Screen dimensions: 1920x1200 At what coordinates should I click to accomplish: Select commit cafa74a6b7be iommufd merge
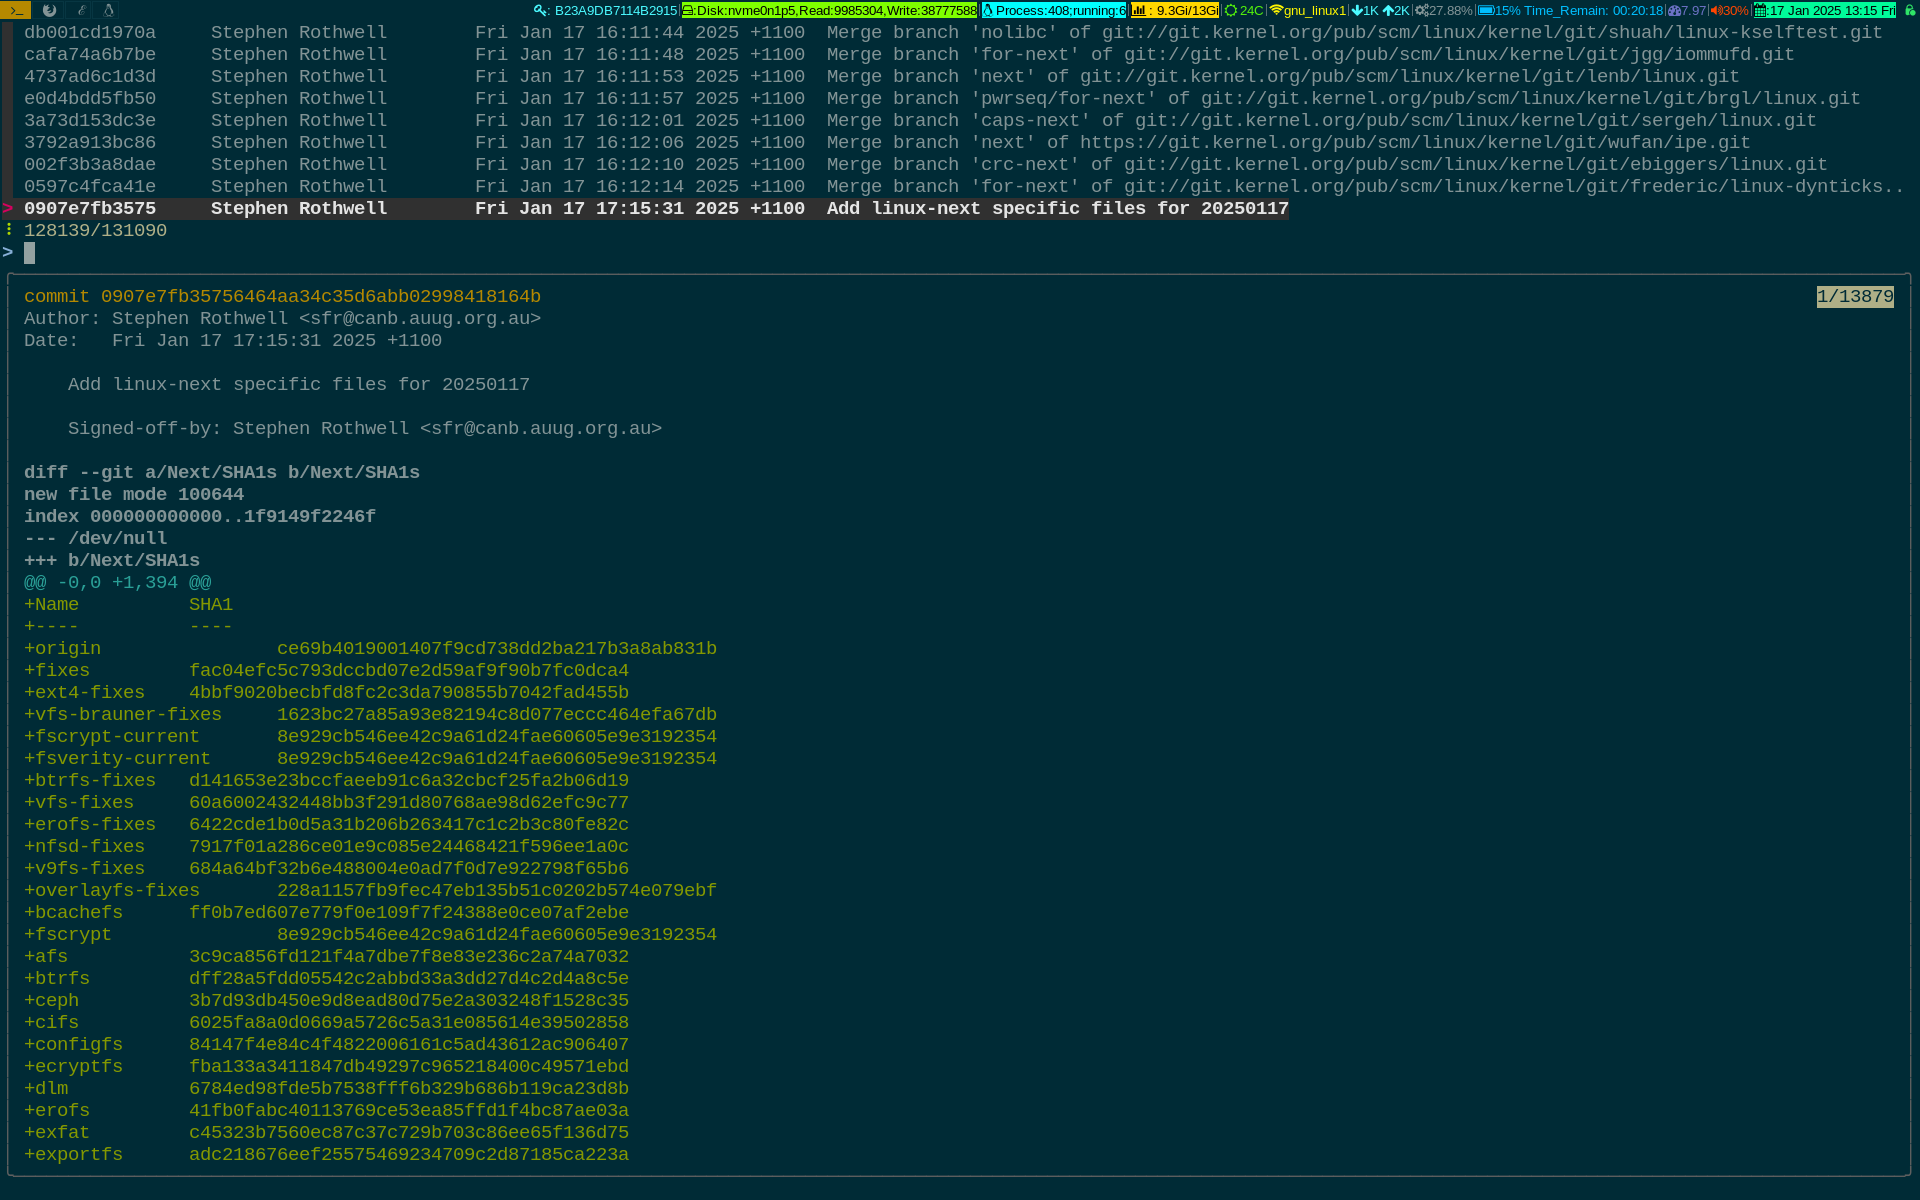pyautogui.click(x=909, y=54)
